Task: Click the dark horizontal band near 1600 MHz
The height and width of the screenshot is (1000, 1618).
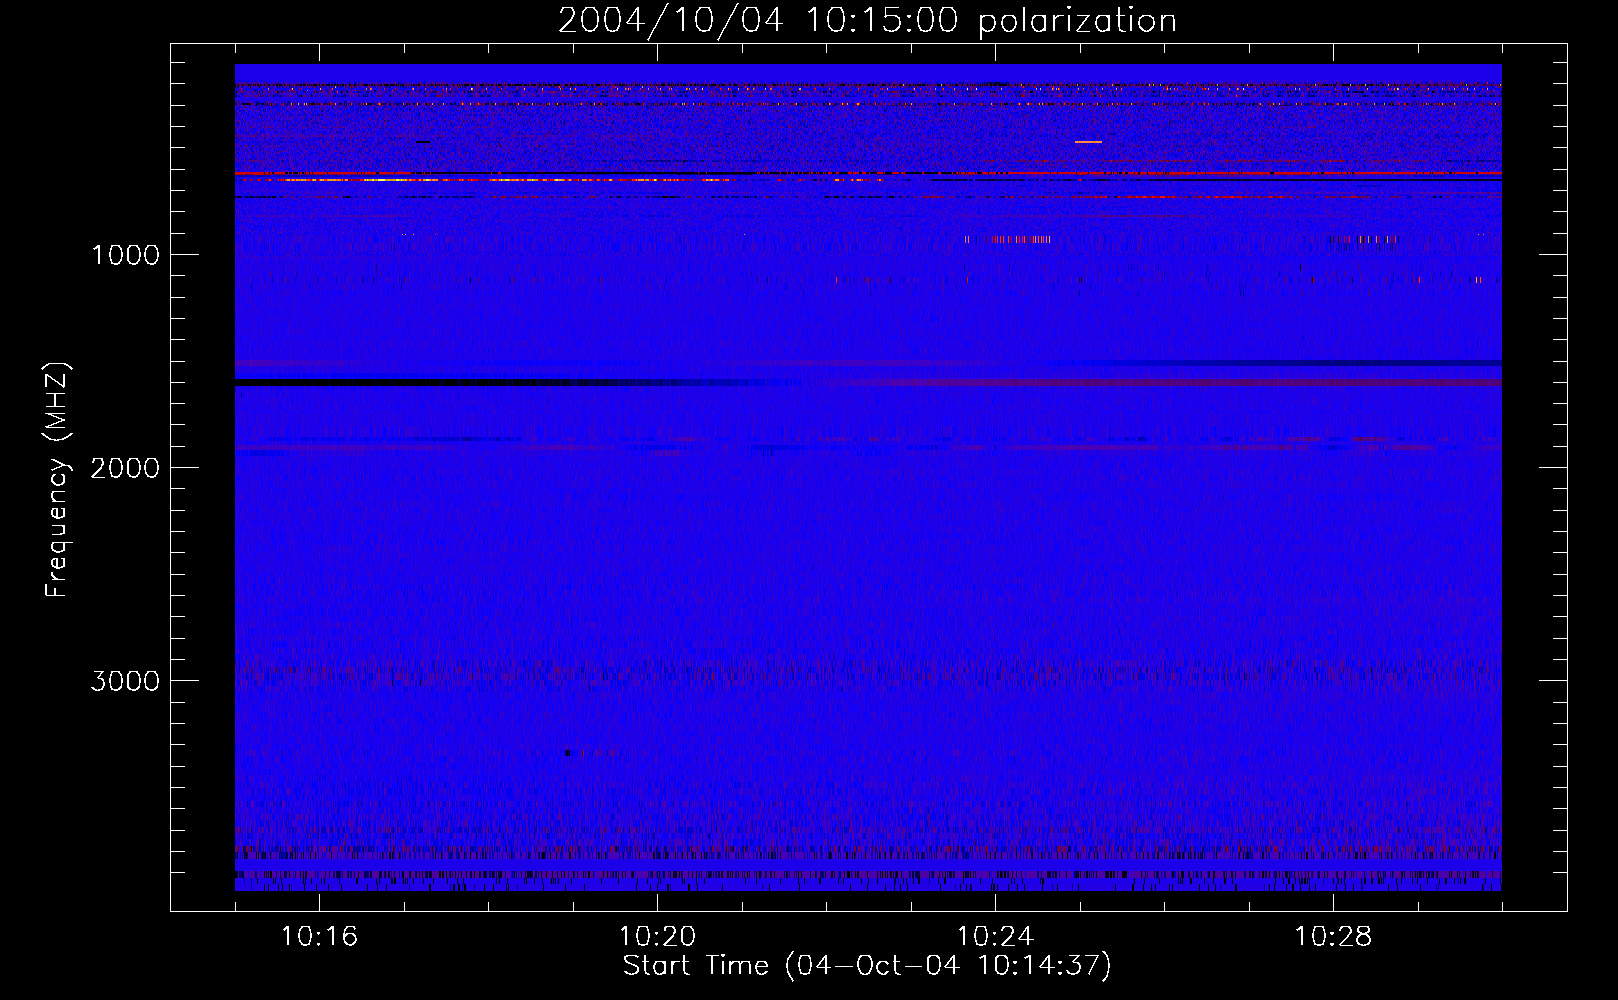Action: point(500,382)
